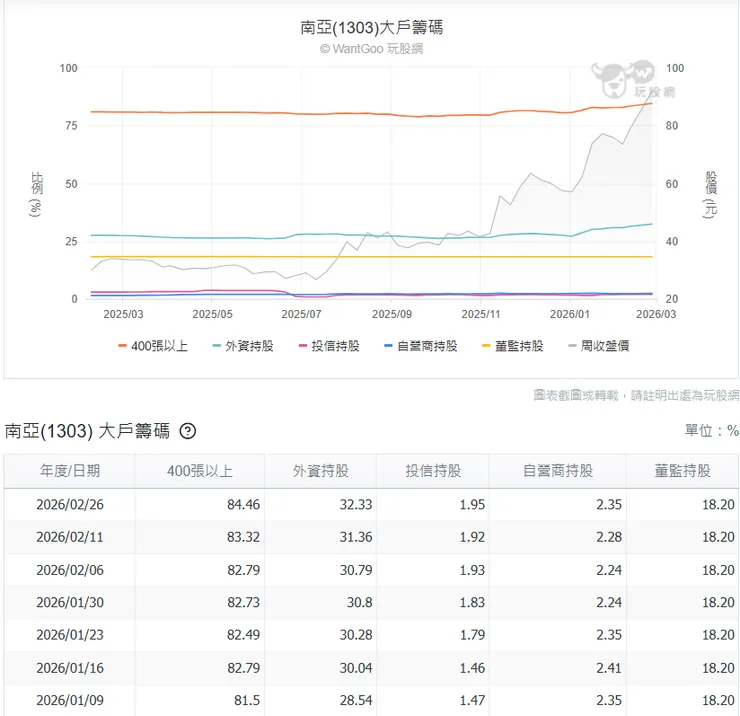The width and height of the screenshot is (740, 716).
Task: Click the 2026/01 x-axis label
Action: [x=570, y=314]
